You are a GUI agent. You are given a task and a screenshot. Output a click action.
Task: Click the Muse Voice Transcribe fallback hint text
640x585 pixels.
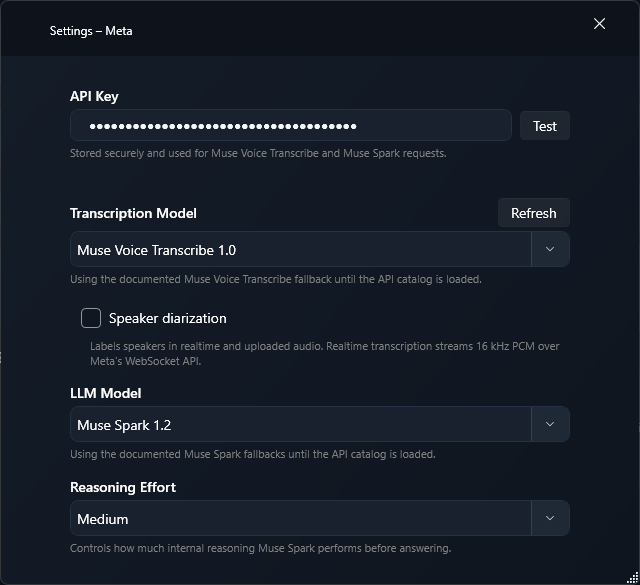pos(276,279)
